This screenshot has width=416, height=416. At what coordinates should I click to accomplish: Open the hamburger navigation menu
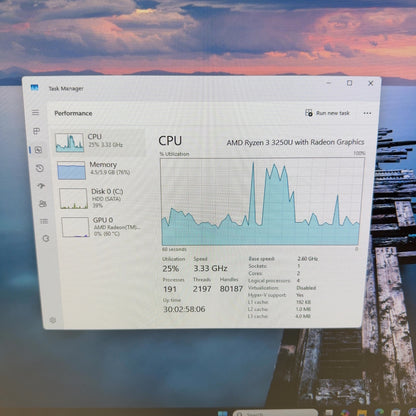(36, 113)
